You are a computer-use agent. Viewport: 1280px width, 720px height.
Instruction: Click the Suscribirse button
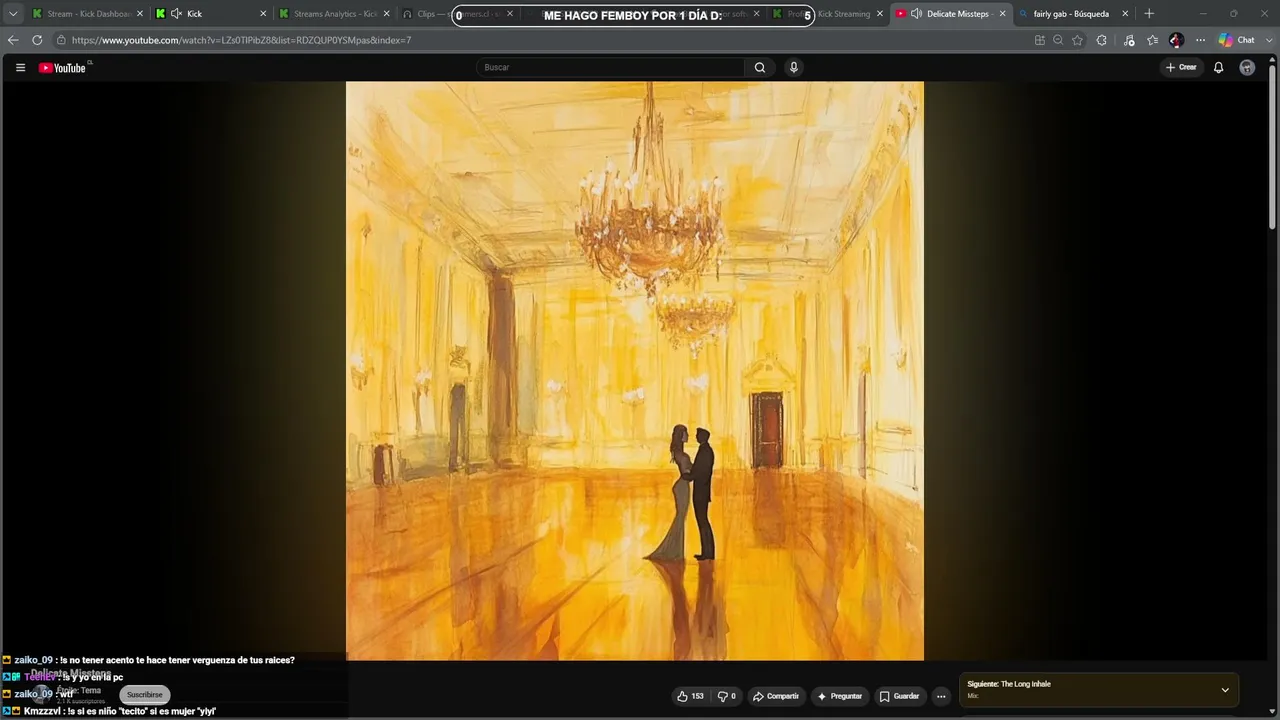[145, 695]
